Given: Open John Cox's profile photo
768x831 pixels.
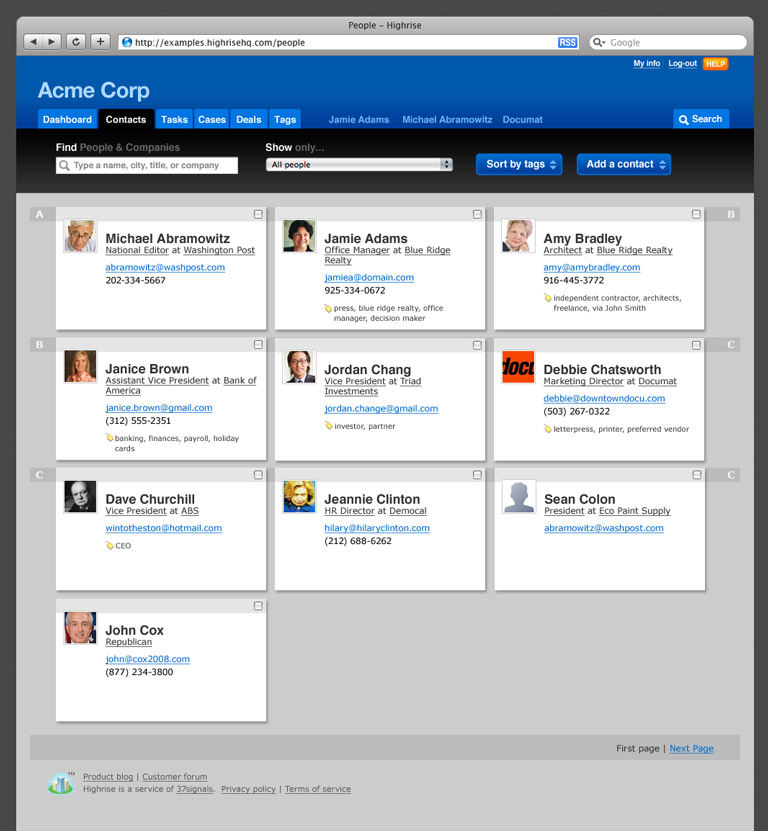Looking at the screenshot, I should tap(80, 627).
